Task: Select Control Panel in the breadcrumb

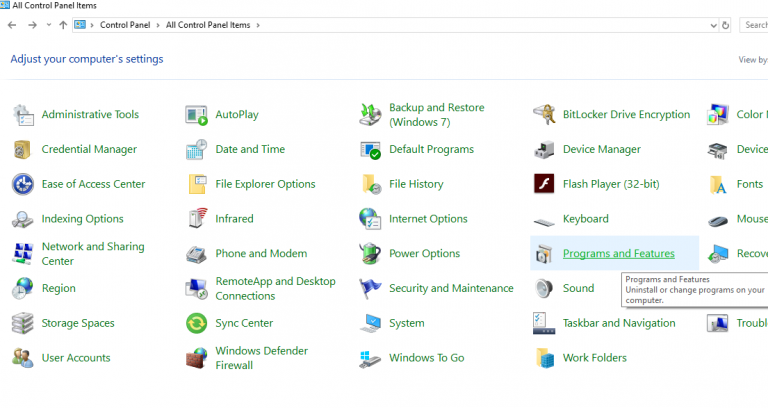Action: coord(125,25)
